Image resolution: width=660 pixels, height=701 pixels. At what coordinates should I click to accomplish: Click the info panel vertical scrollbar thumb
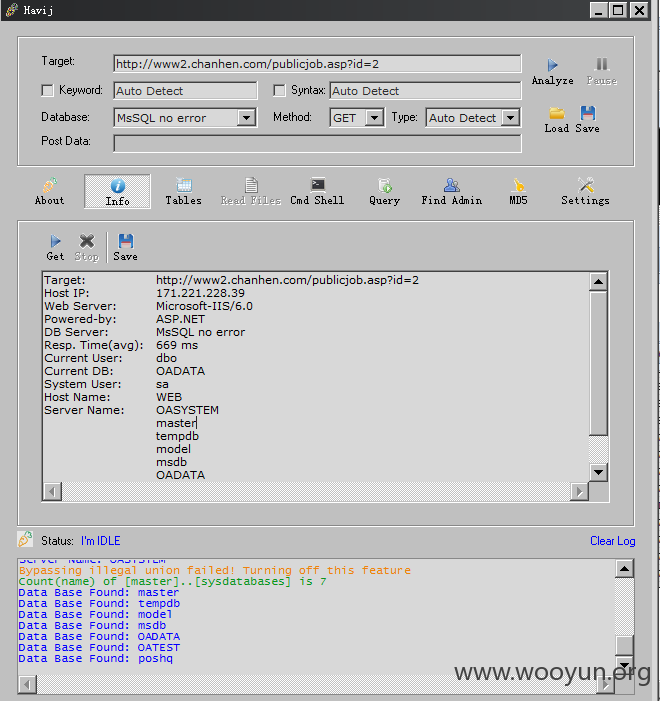tap(598, 363)
